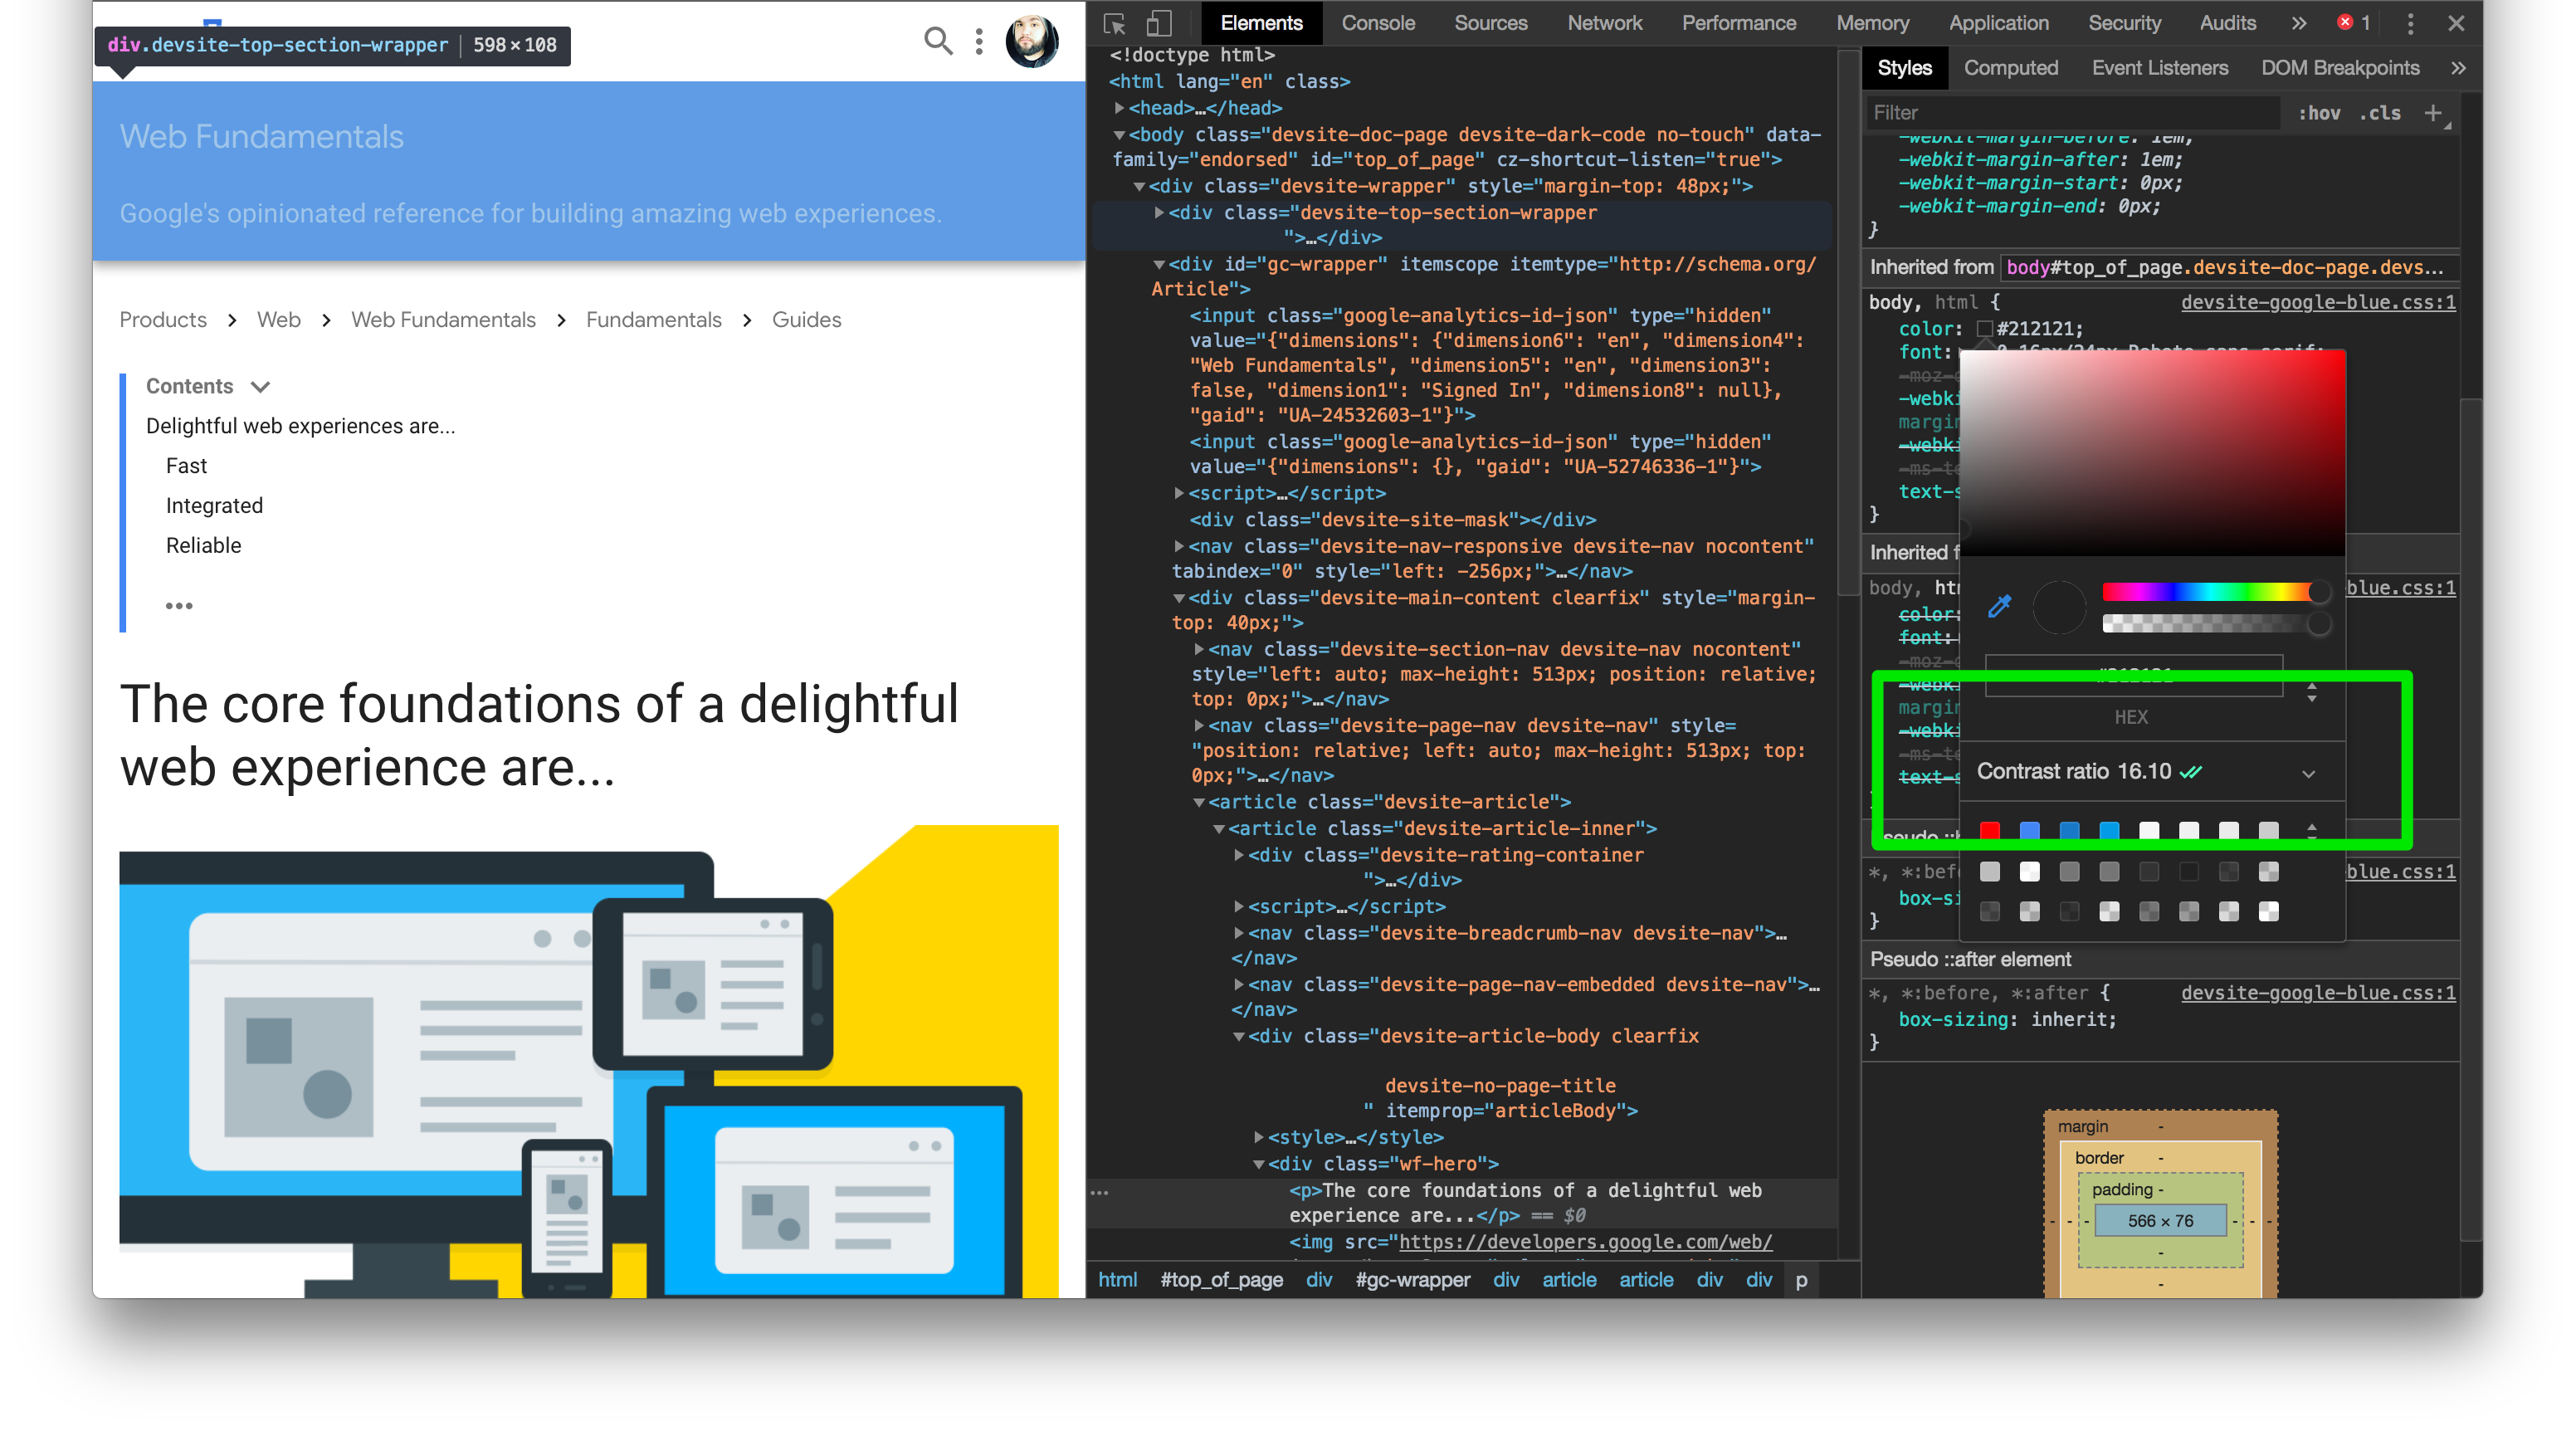
Task: Show more DevTools tabs chevron
Action: coord(2299,23)
